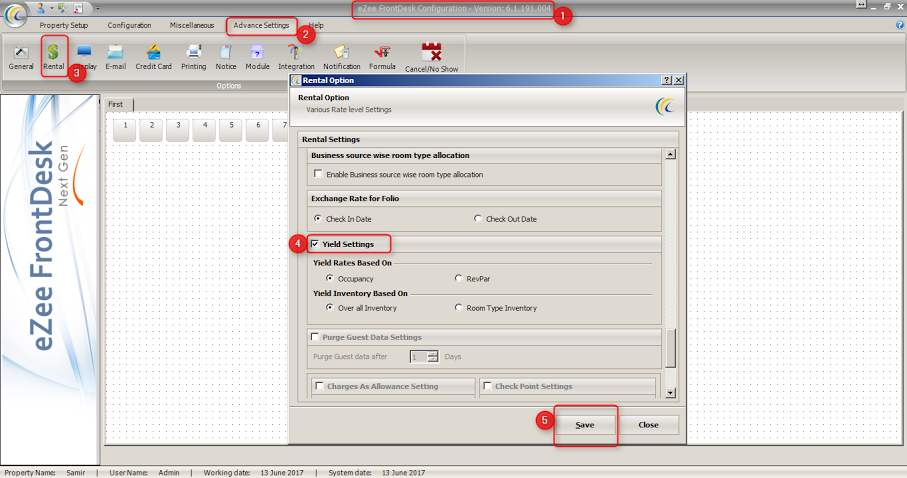Select RevPar for yield rates
907x478 pixels.
click(459, 278)
